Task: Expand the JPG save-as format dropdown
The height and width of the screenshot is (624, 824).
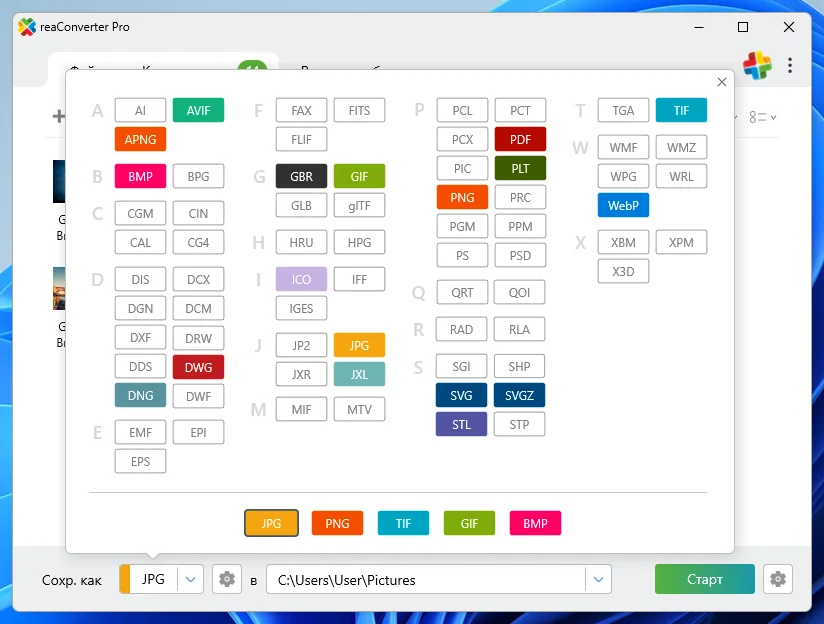Action: point(191,579)
